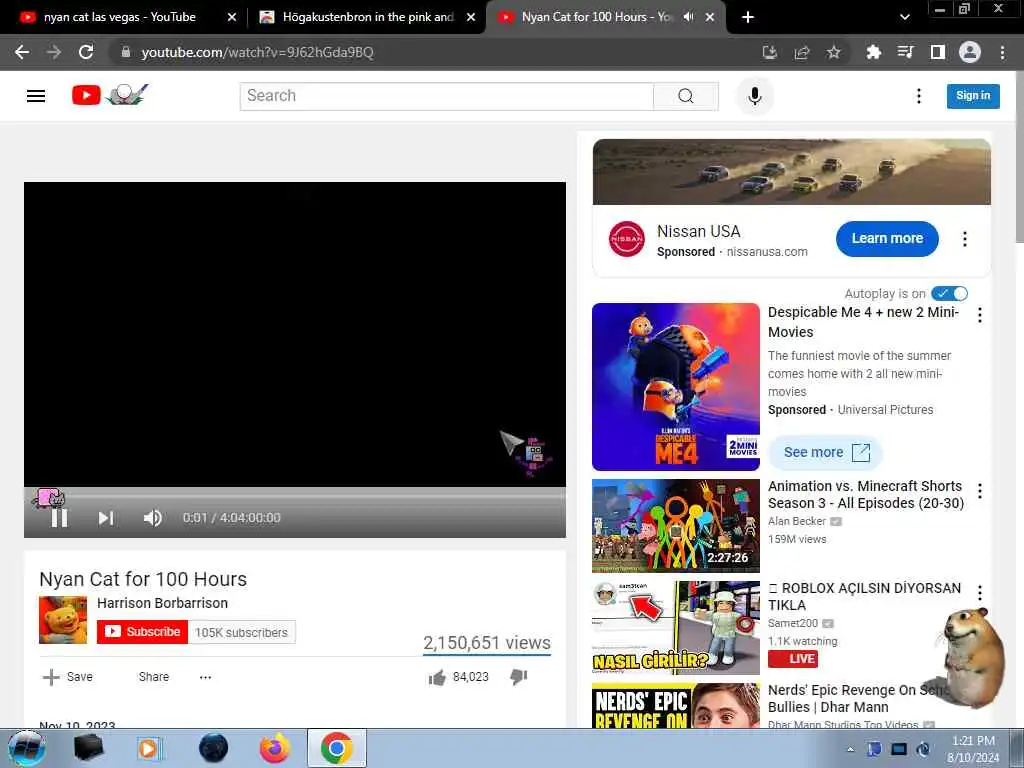This screenshot has width=1024, height=768.
Task: Open the YouTube hamburger guide menu
Action: [36, 96]
